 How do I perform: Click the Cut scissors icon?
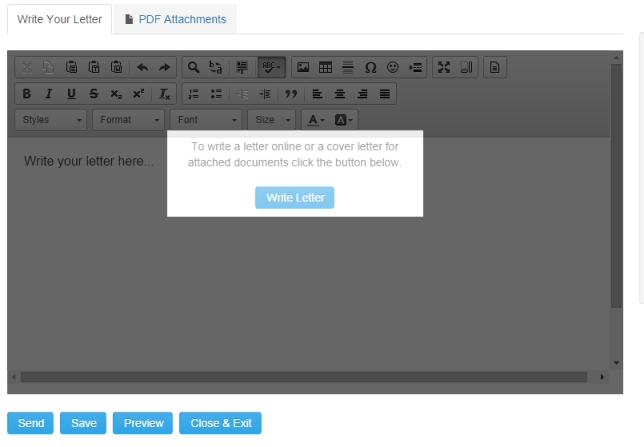(27, 67)
